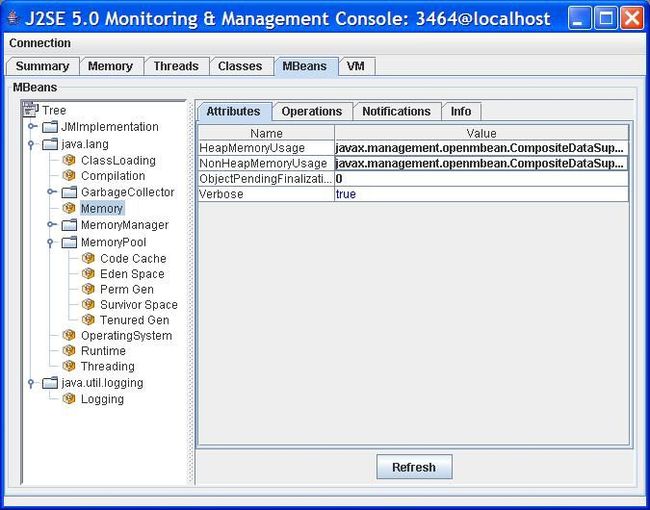The width and height of the screenshot is (650, 510).
Task: Select the Code Cache tree label
Action: pyautogui.click(x=133, y=258)
